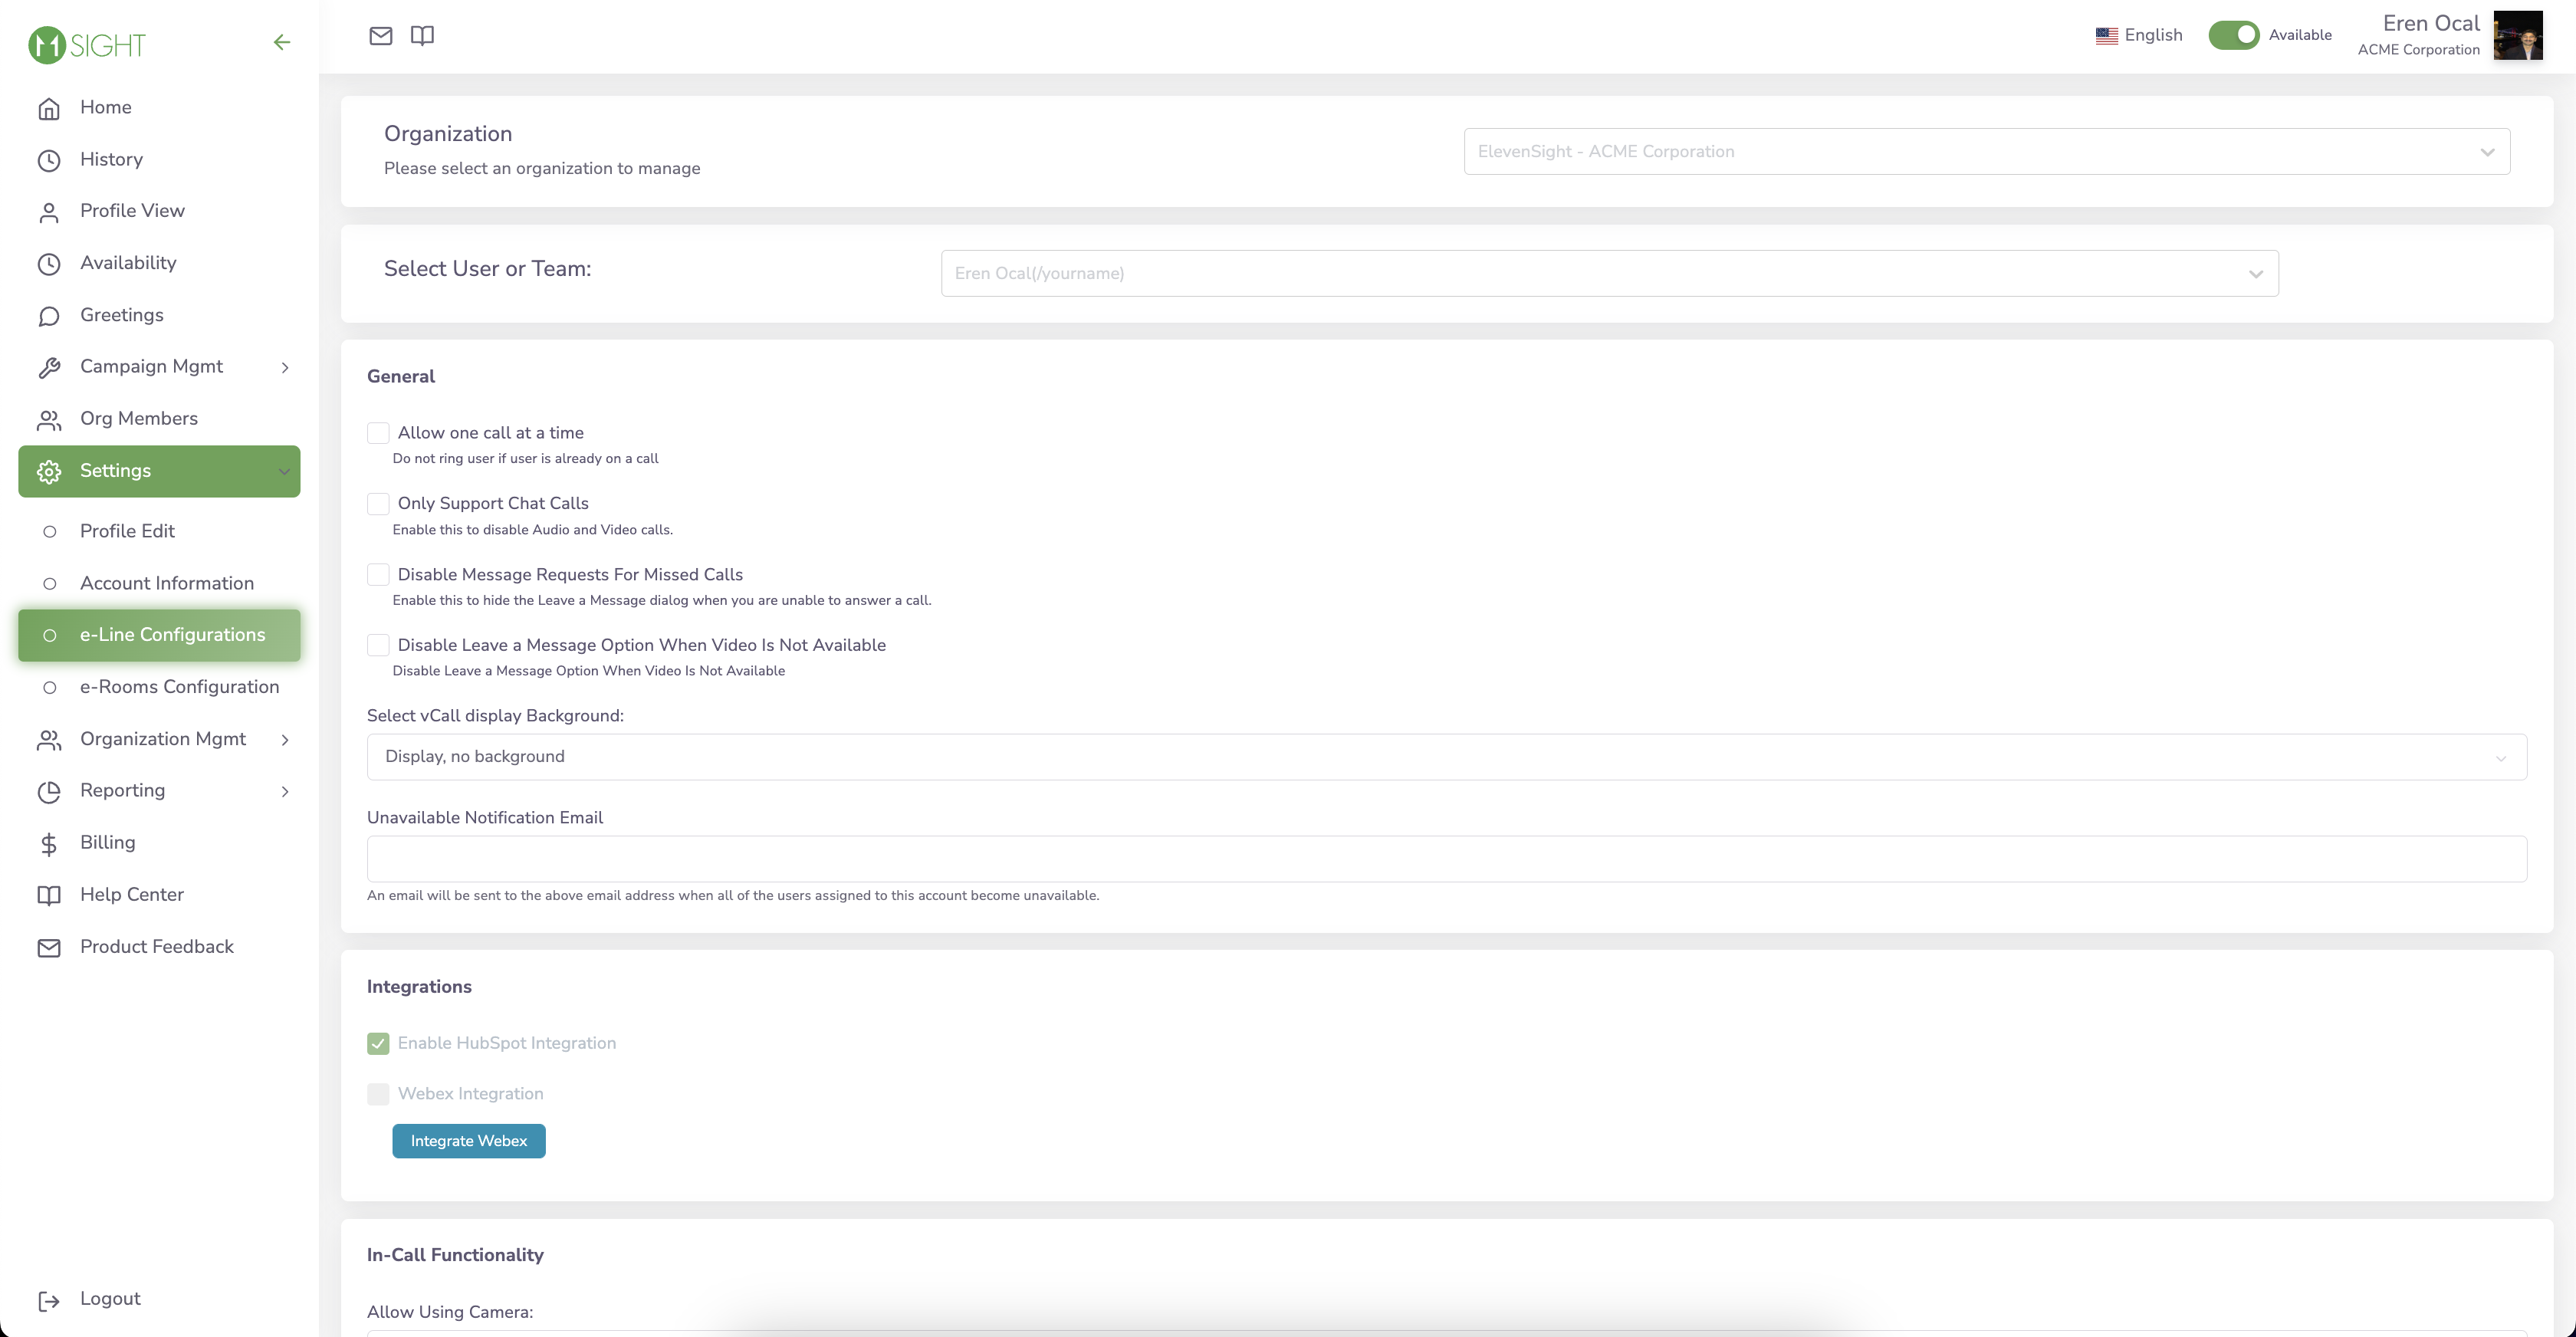Expand Organization Mgmt submenu chevron

coord(285,740)
